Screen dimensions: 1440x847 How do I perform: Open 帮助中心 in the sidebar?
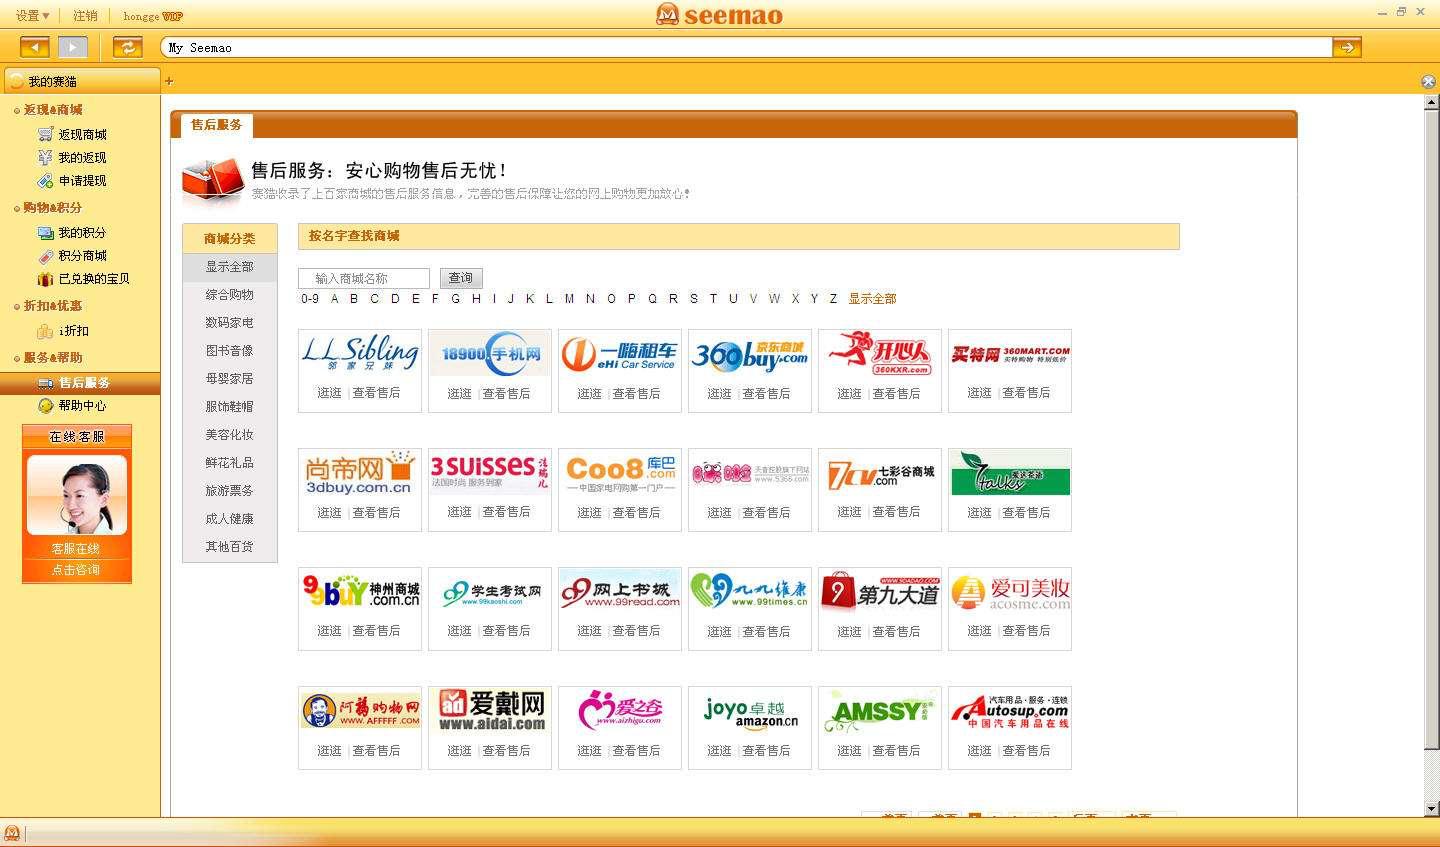coord(81,406)
